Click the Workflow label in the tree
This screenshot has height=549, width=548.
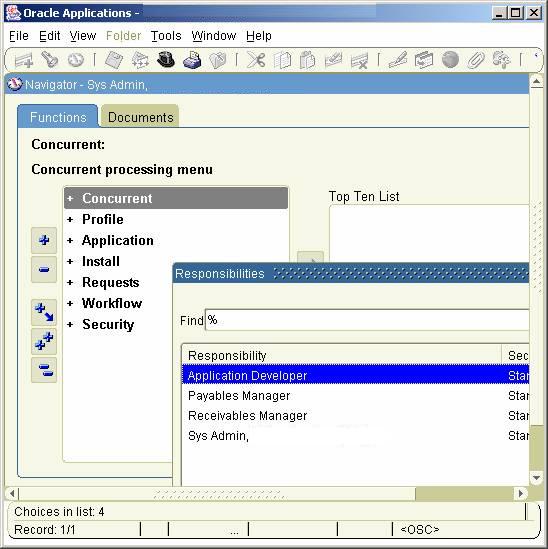(112, 304)
